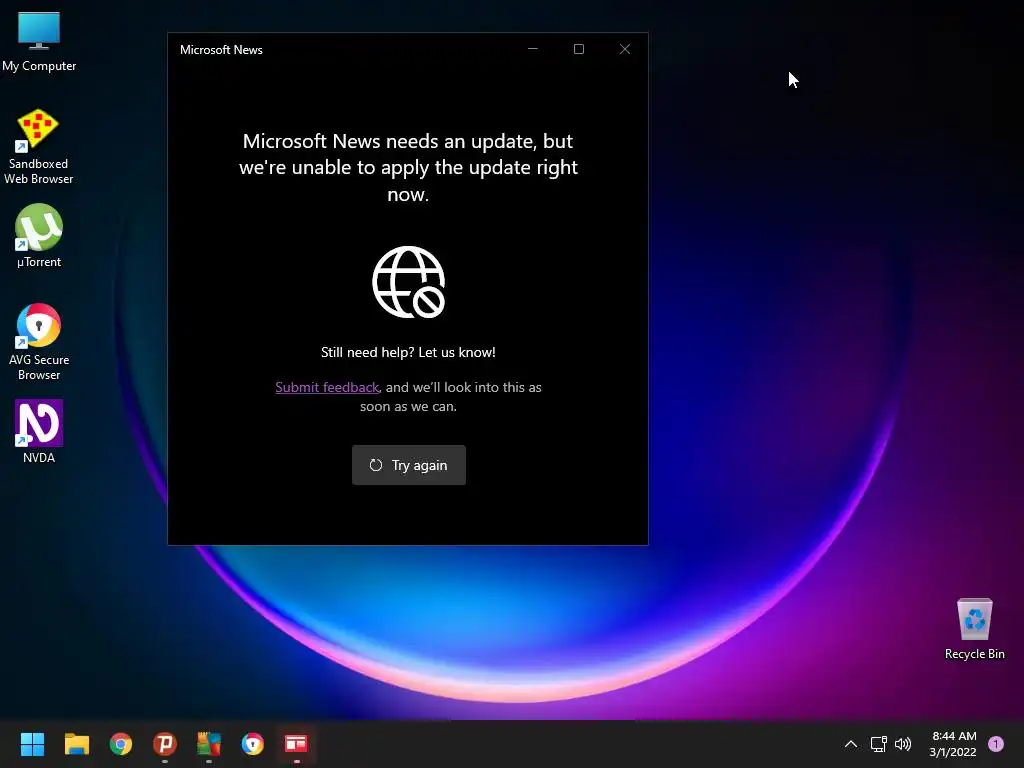The width and height of the screenshot is (1024, 768).
Task: Select the NVDA desktop shortcut
Action: [x=39, y=432]
